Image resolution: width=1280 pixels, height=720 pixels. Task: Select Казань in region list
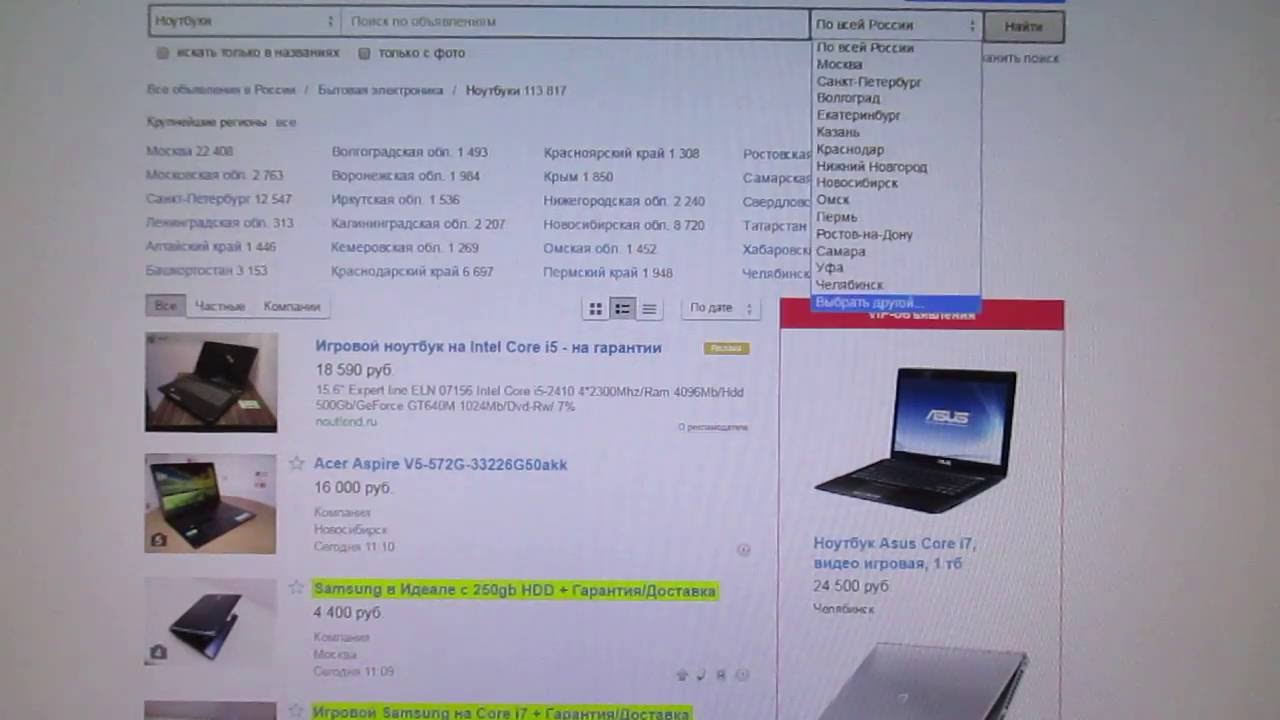[837, 132]
